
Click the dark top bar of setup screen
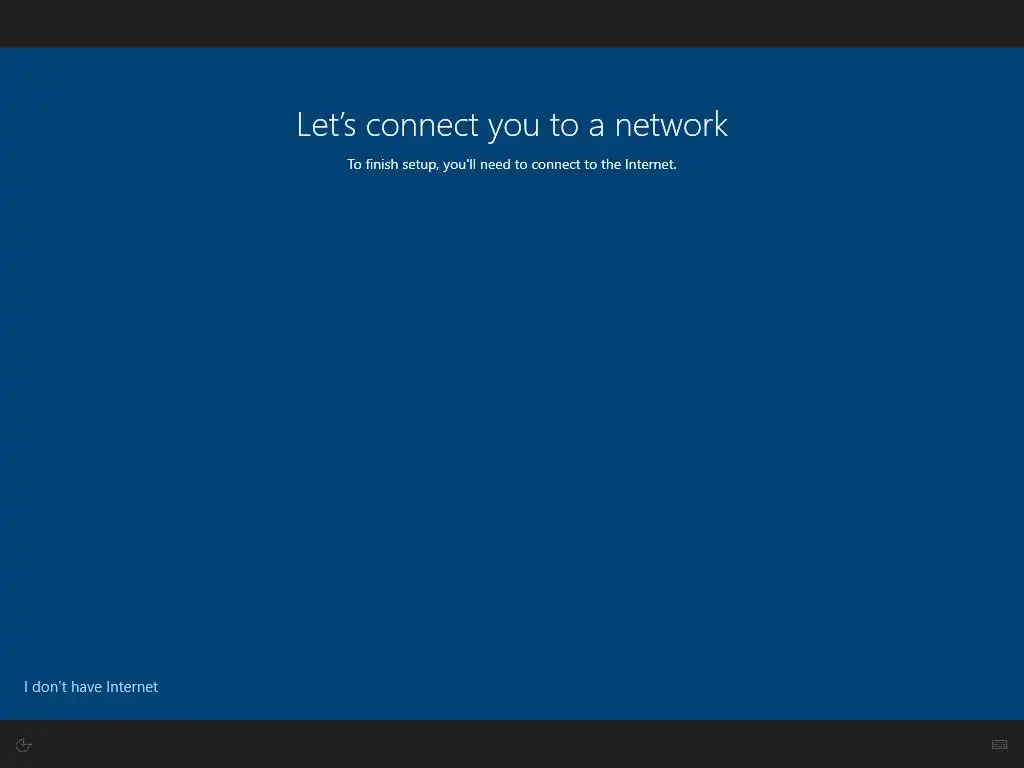(x=512, y=24)
